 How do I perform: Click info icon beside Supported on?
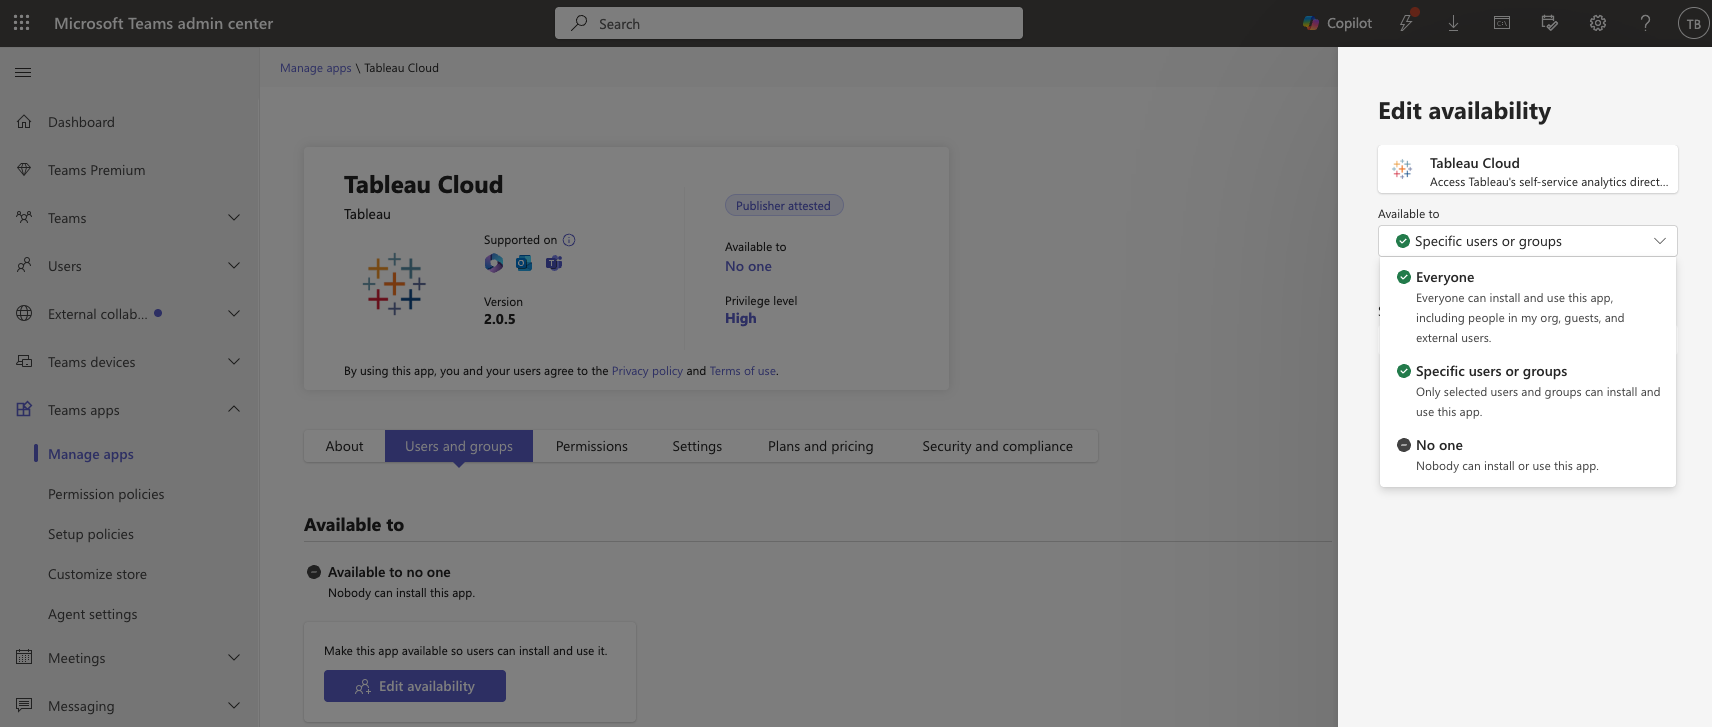click(x=569, y=240)
